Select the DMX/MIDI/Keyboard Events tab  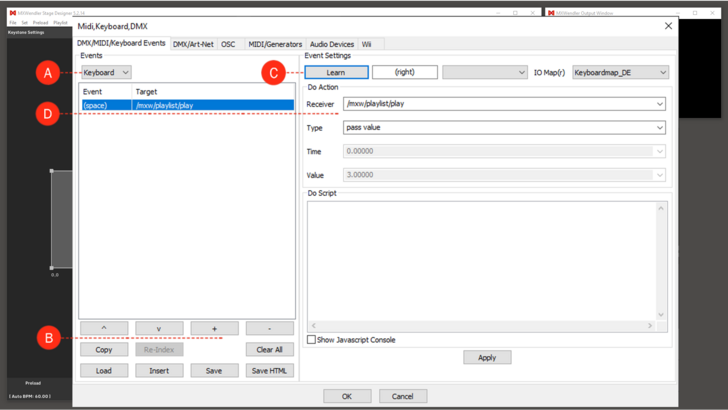121,43
